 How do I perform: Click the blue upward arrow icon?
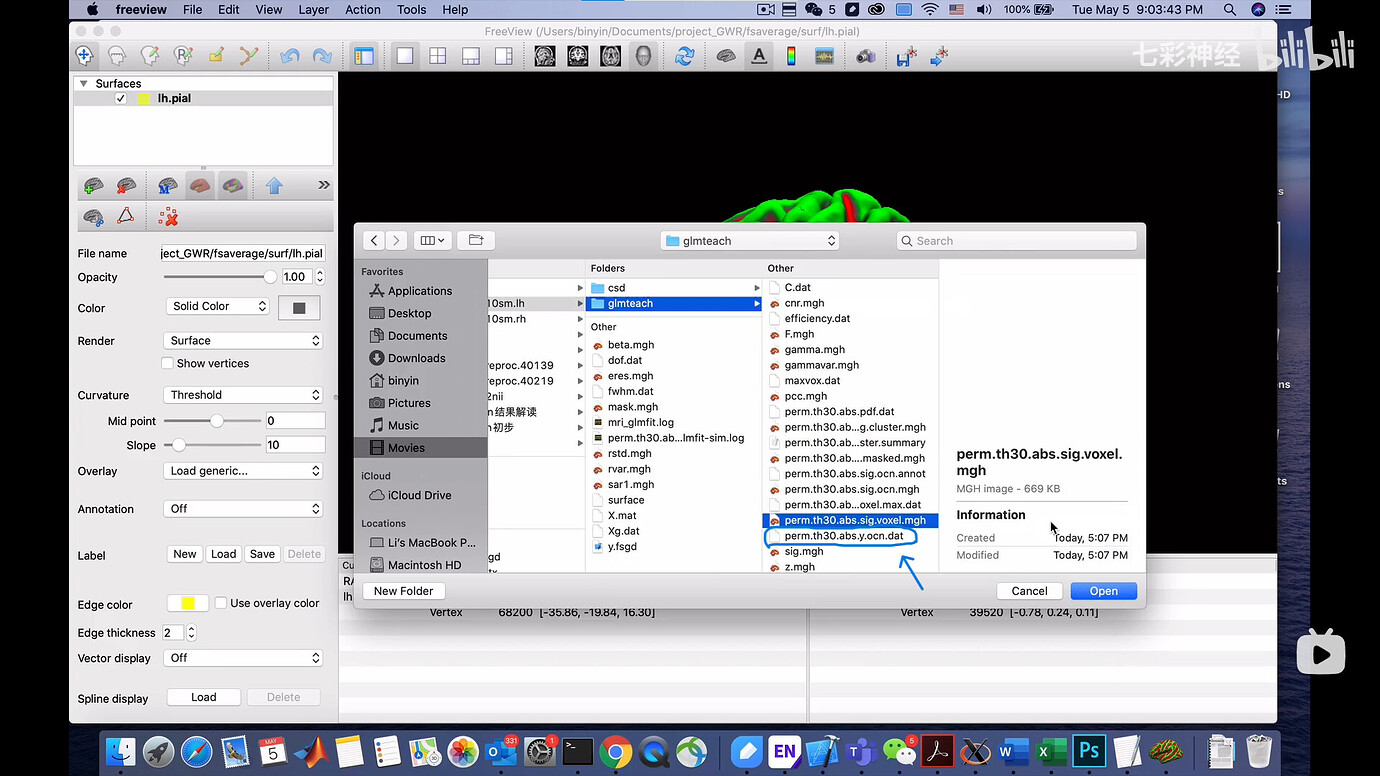point(274,186)
